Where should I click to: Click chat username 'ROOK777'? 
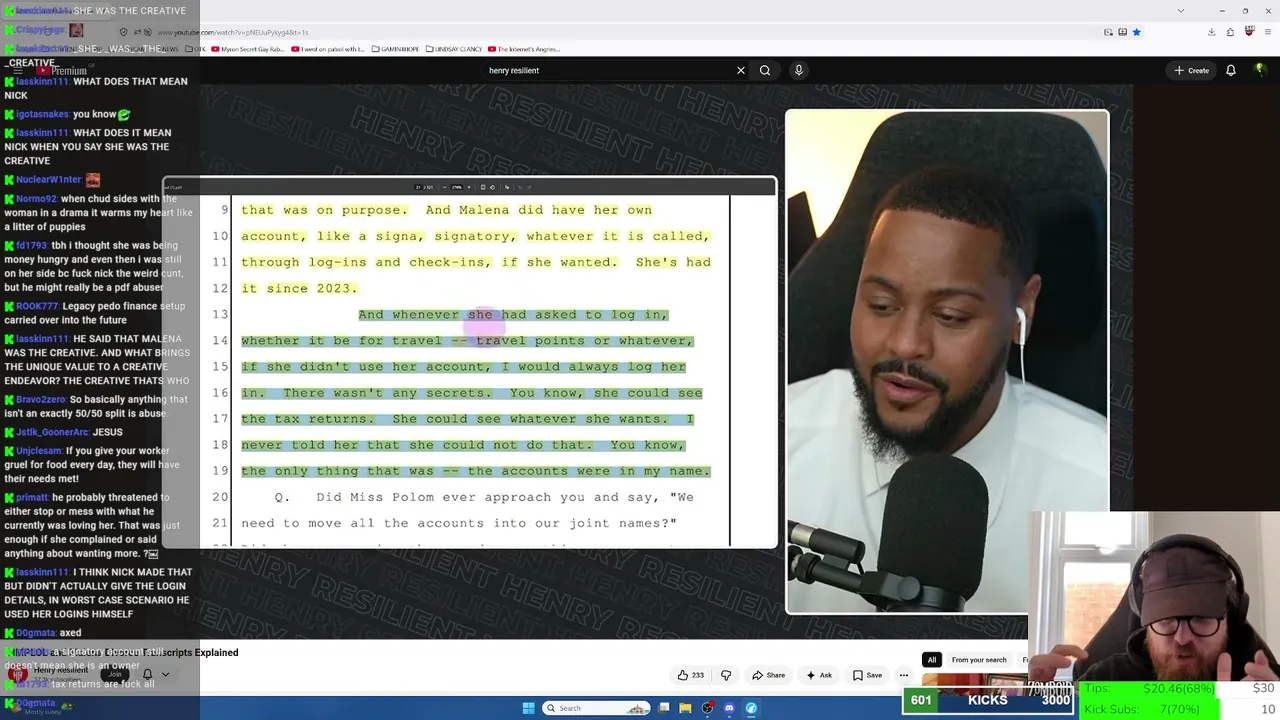[x=37, y=306]
